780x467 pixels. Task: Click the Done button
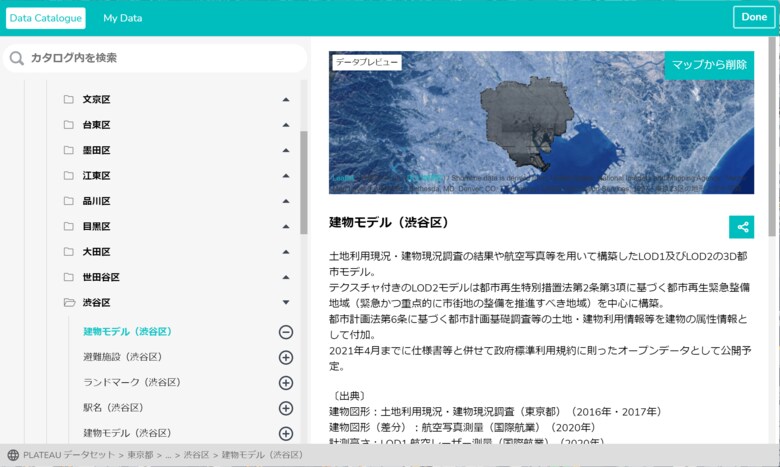[754, 17]
